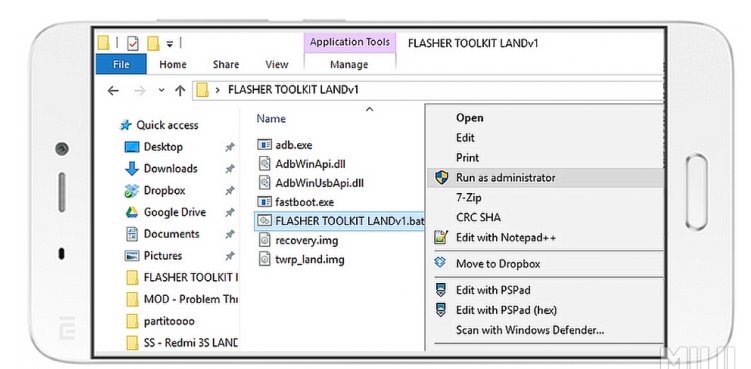The width and height of the screenshot is (751, 369).
Task: Navigate up one folder with up arrow
Action: (x=180, y=90)
